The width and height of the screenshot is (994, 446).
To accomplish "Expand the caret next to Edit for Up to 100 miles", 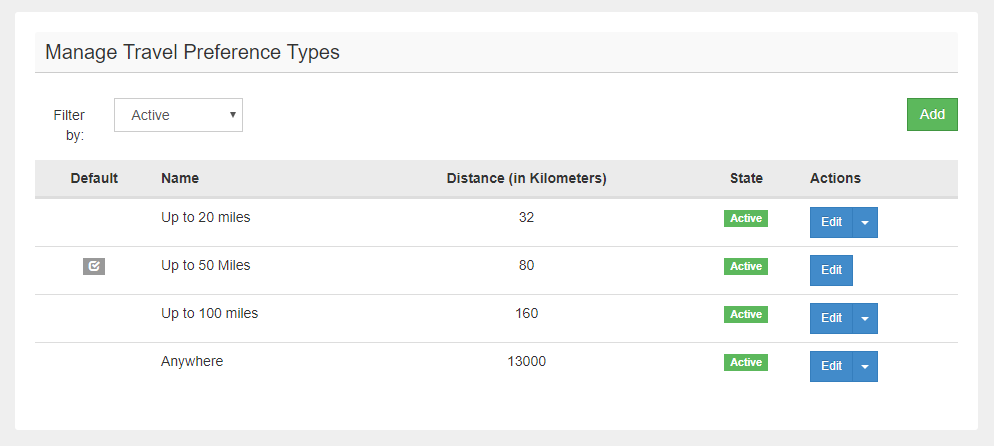I will [x=865, y=318].
